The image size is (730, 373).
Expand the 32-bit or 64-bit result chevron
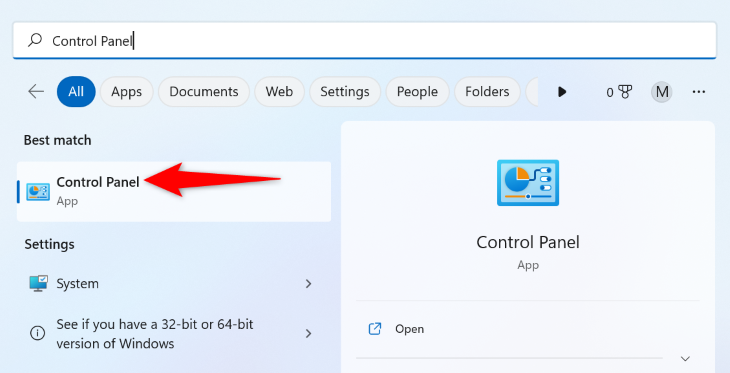[x=308, y=333]
